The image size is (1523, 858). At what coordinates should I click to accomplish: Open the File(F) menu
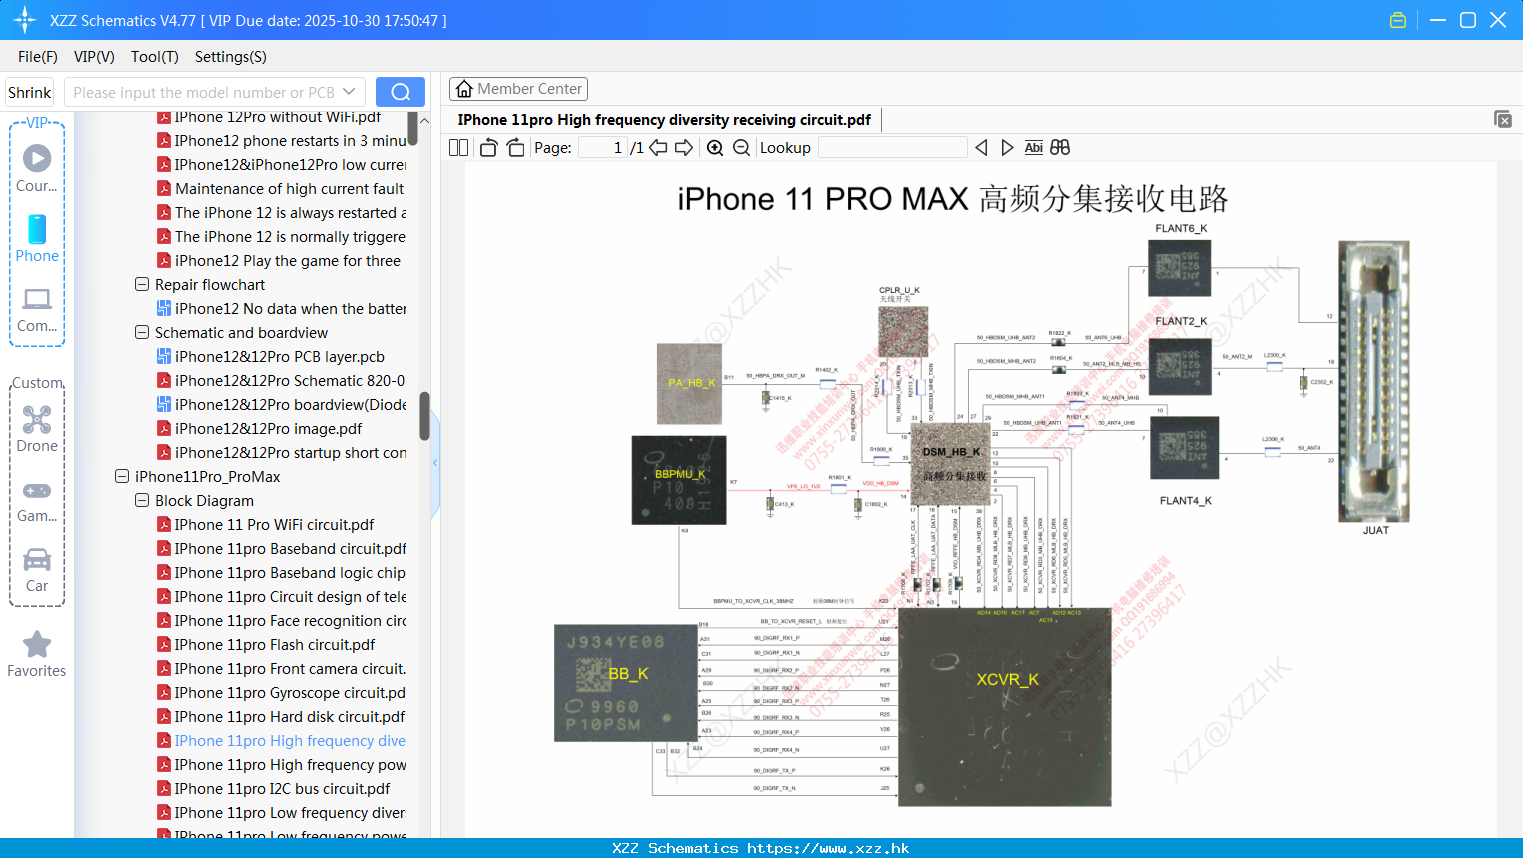pos(38,57)
